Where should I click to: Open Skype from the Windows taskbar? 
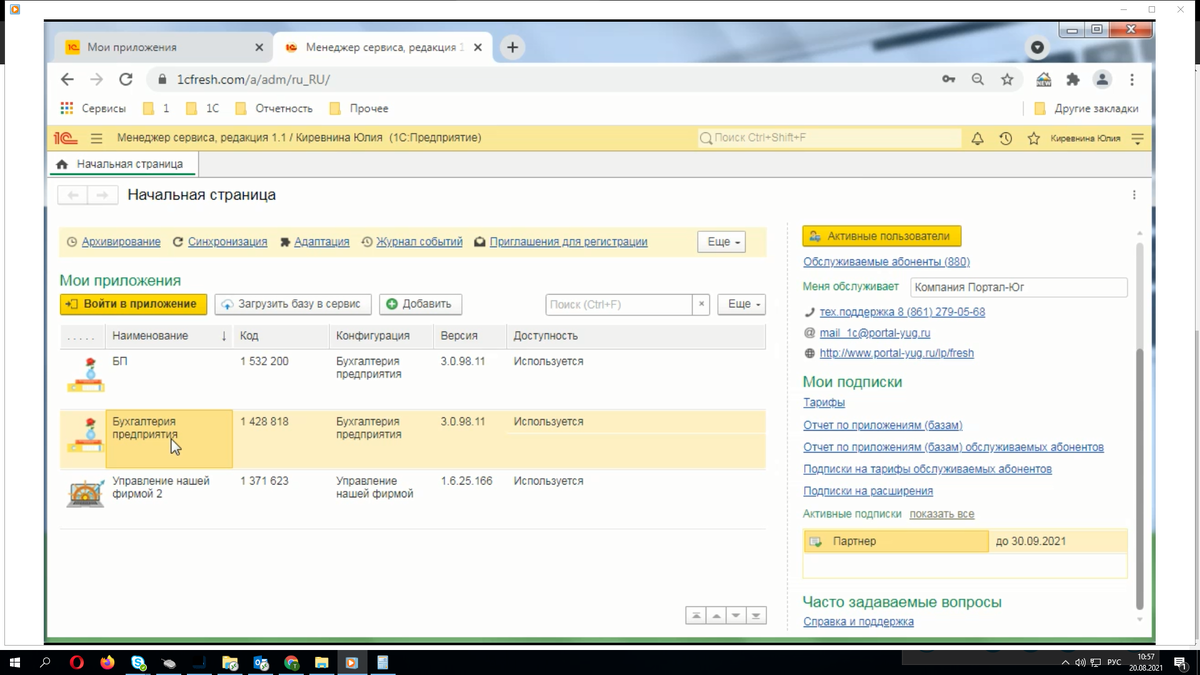pos(138,662)
